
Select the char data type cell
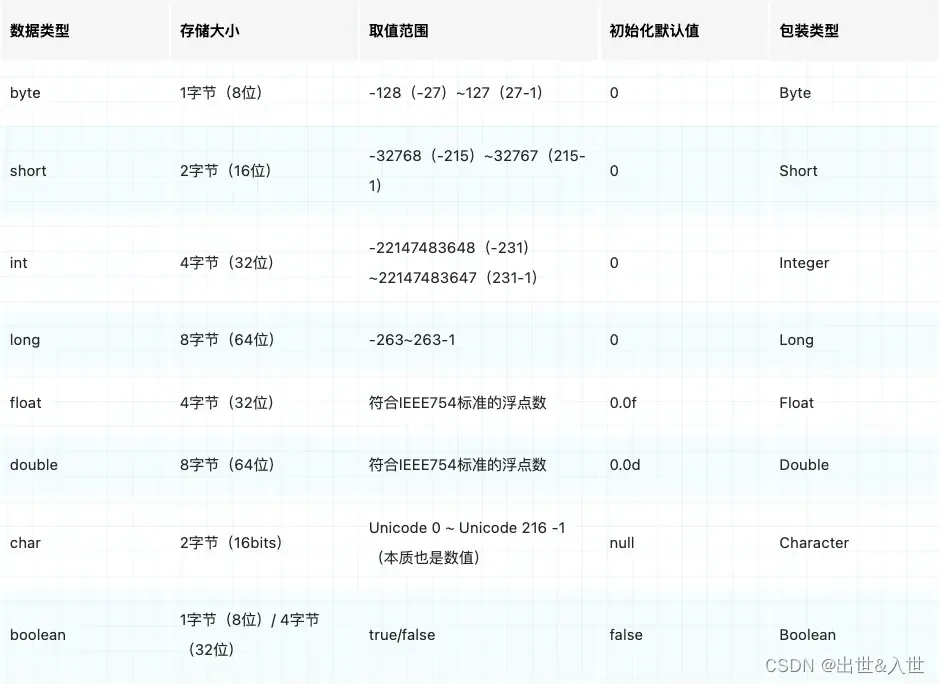coord(25,543)
